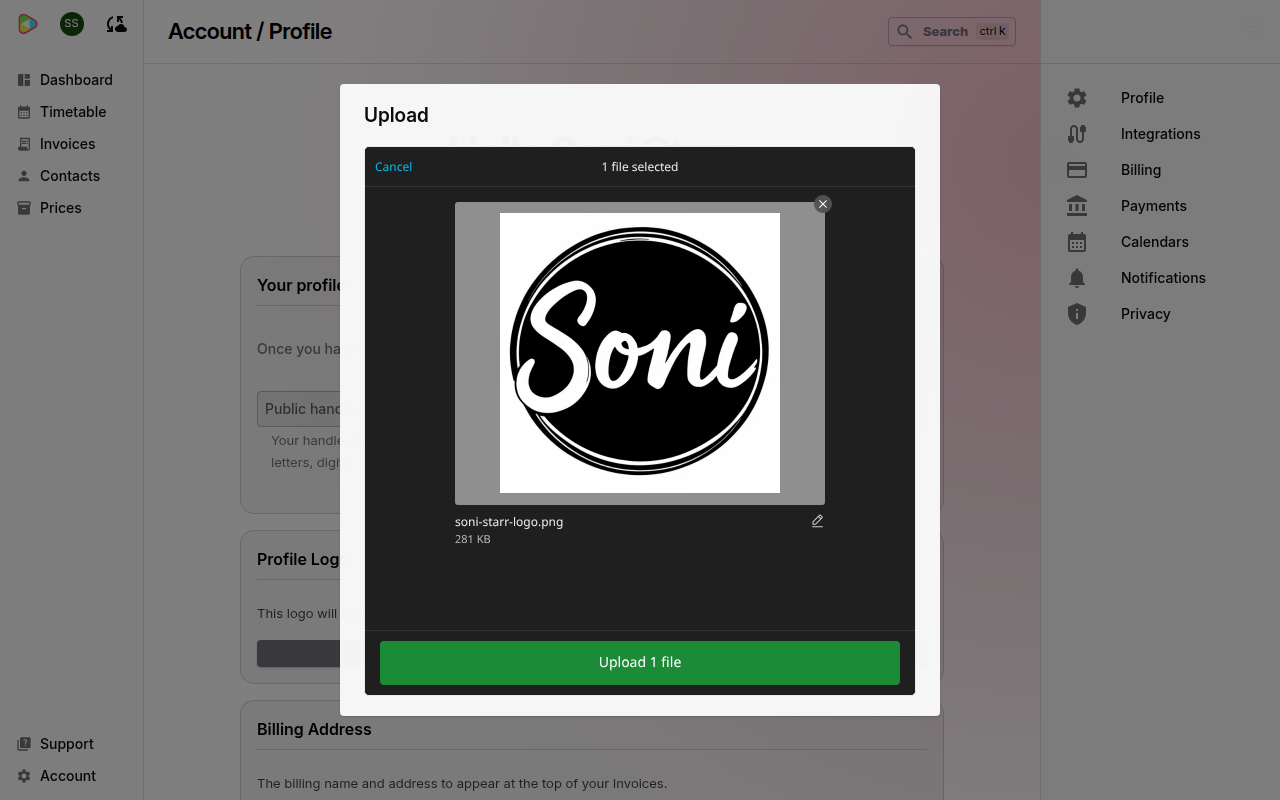Click the Prices sidebar icon

(x=24, y=208)
